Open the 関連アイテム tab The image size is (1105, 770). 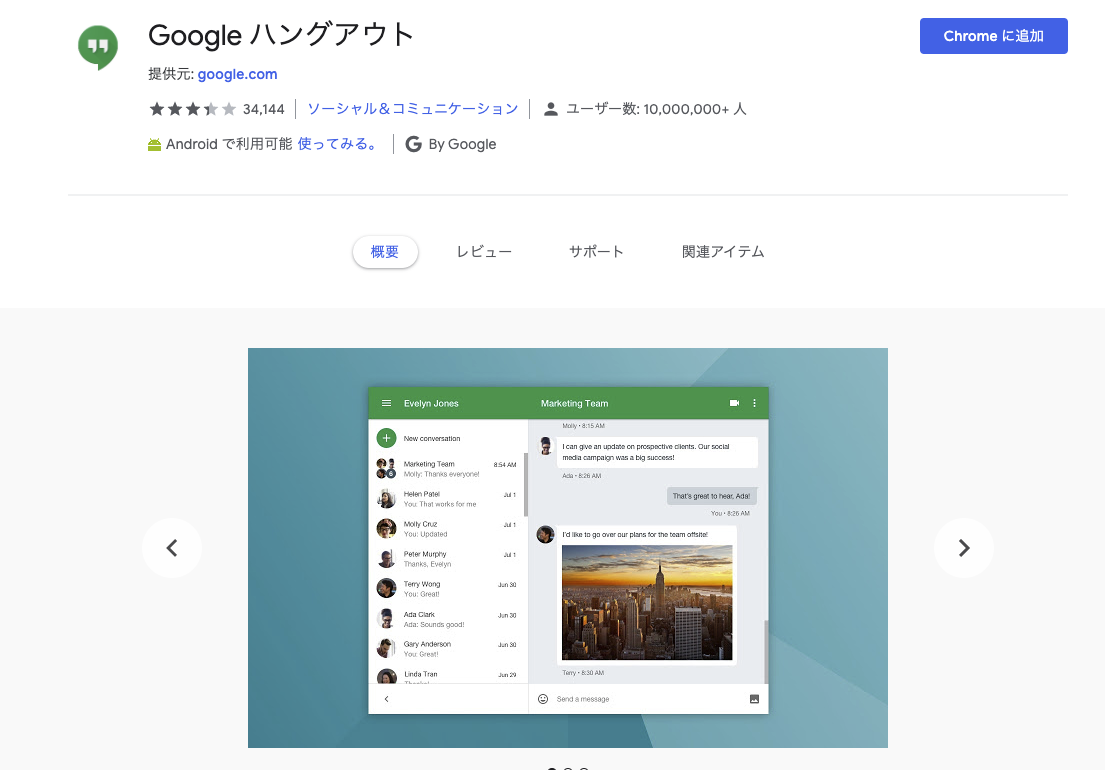pos(723,252)
